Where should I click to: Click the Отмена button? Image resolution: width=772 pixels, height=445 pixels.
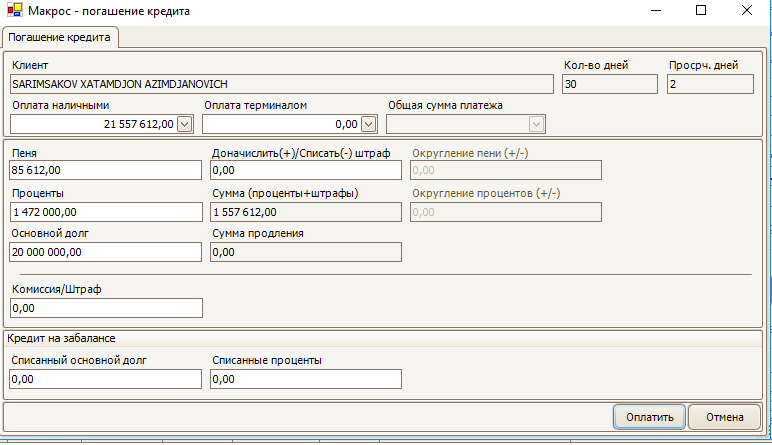[725, 417]
